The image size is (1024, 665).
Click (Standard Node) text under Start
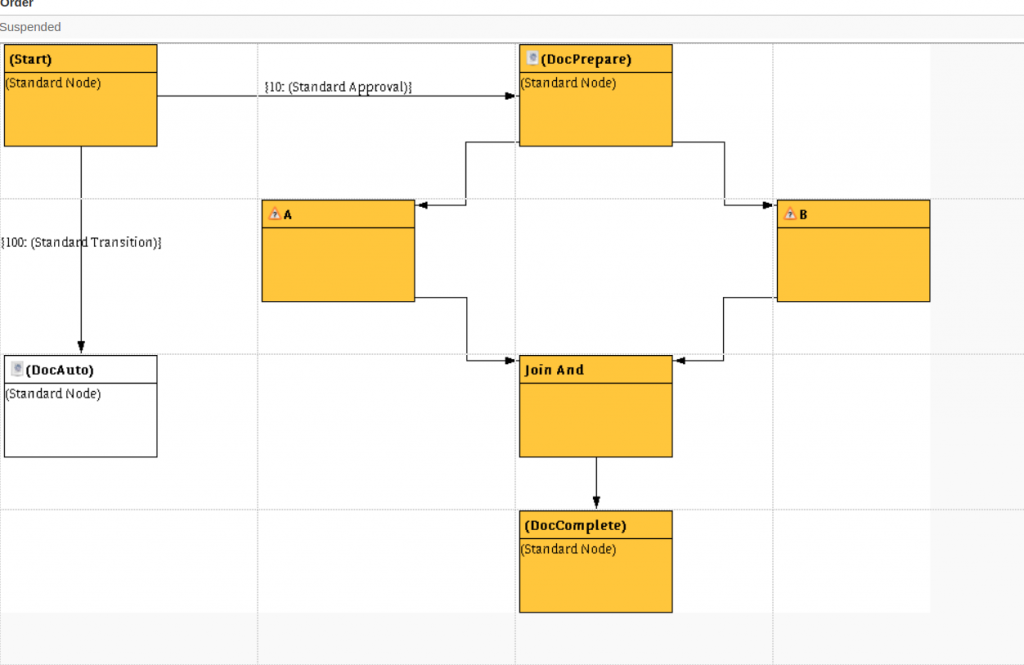click(54, 83)
